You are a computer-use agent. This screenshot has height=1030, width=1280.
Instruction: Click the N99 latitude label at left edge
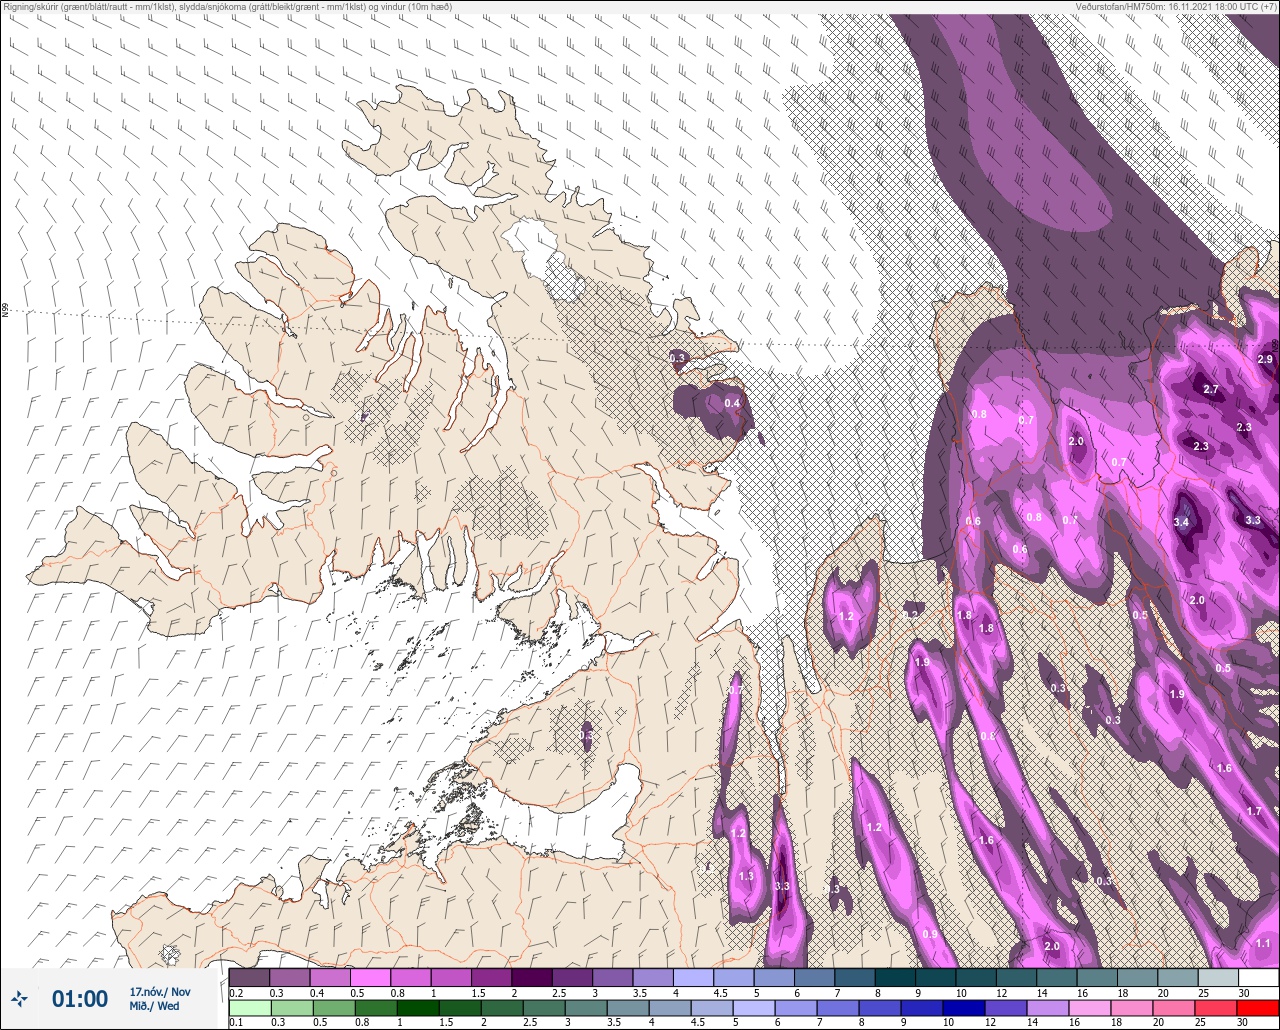tap(5, 311)
